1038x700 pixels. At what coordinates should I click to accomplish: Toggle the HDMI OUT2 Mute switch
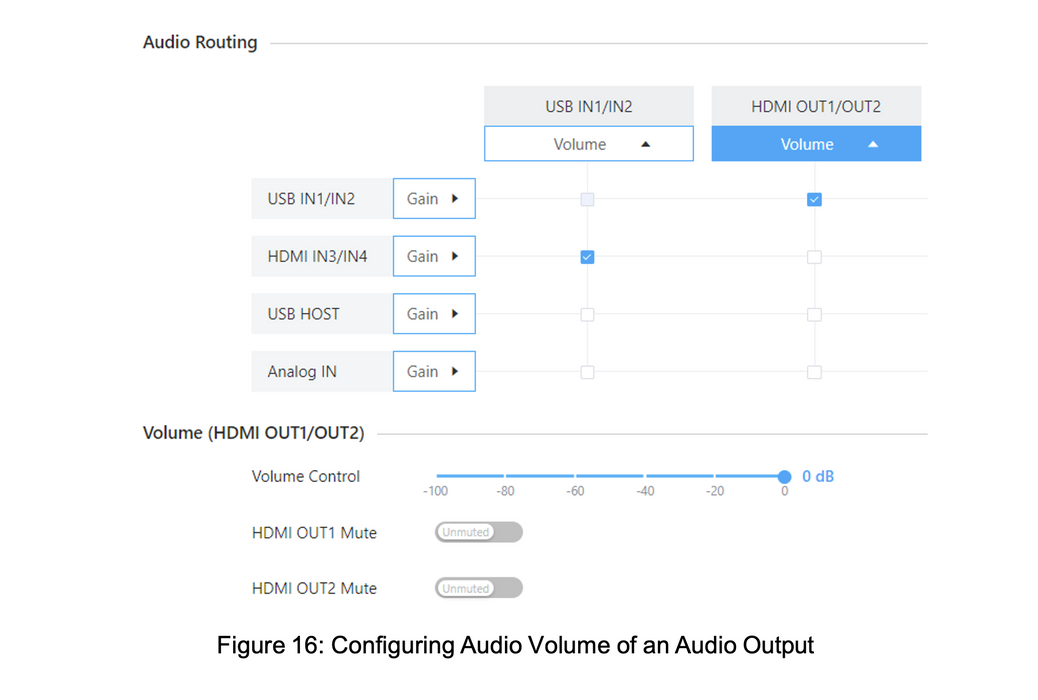pos(478,589)
